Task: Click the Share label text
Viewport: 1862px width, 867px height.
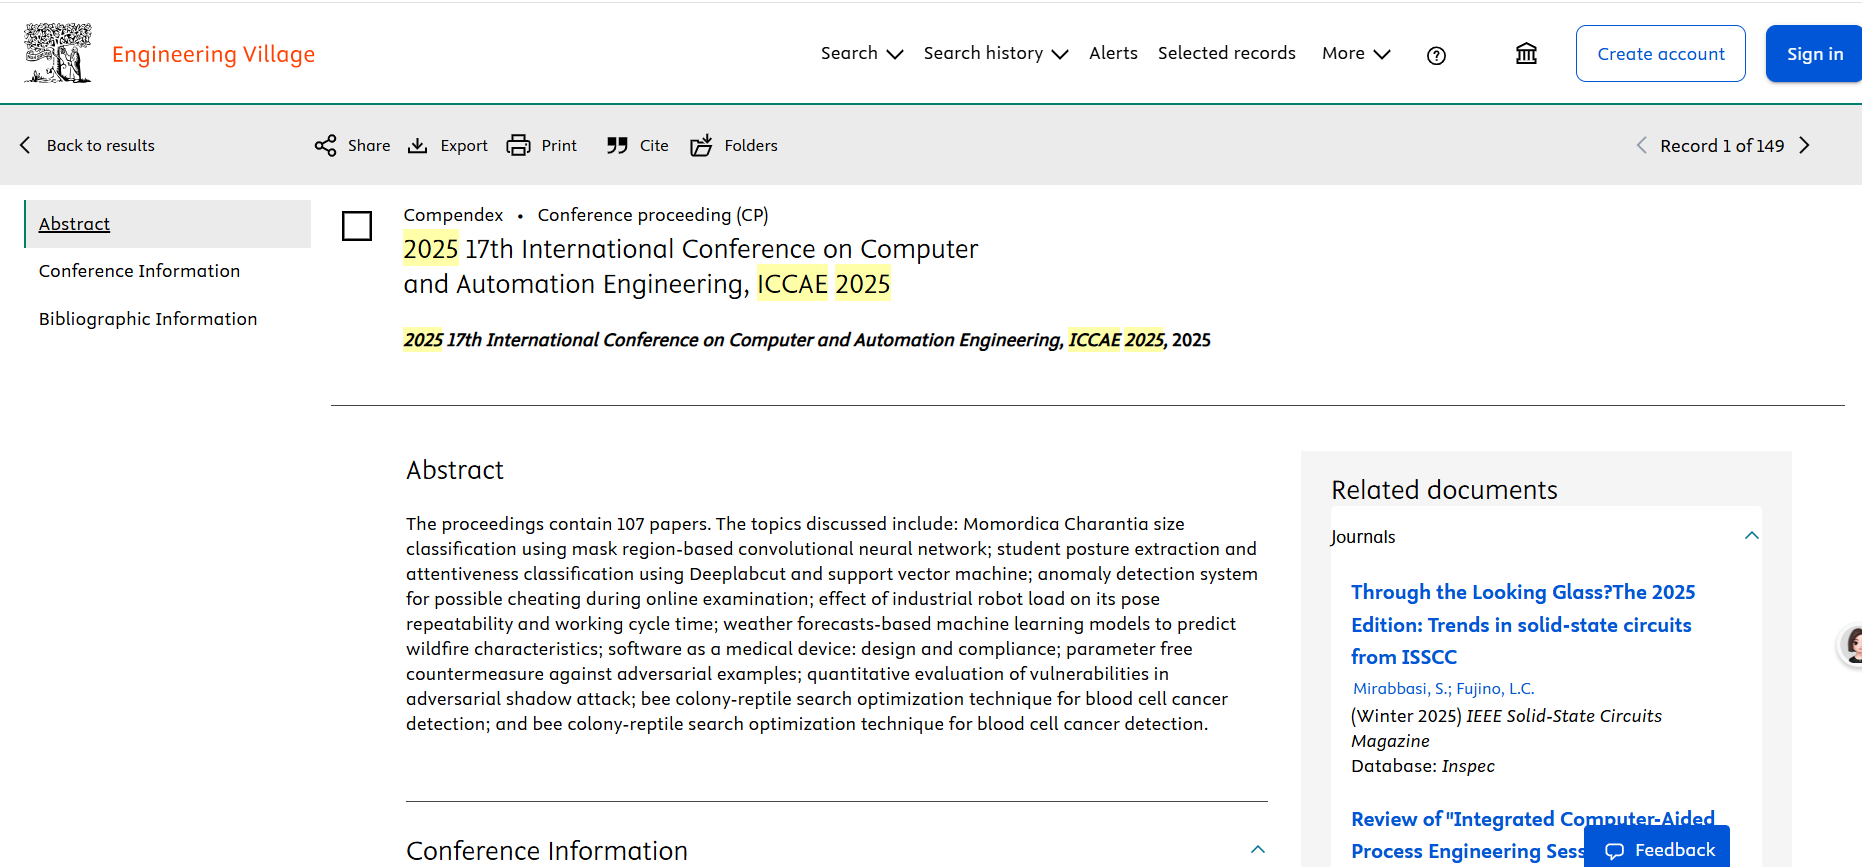Action: point(369,146)
